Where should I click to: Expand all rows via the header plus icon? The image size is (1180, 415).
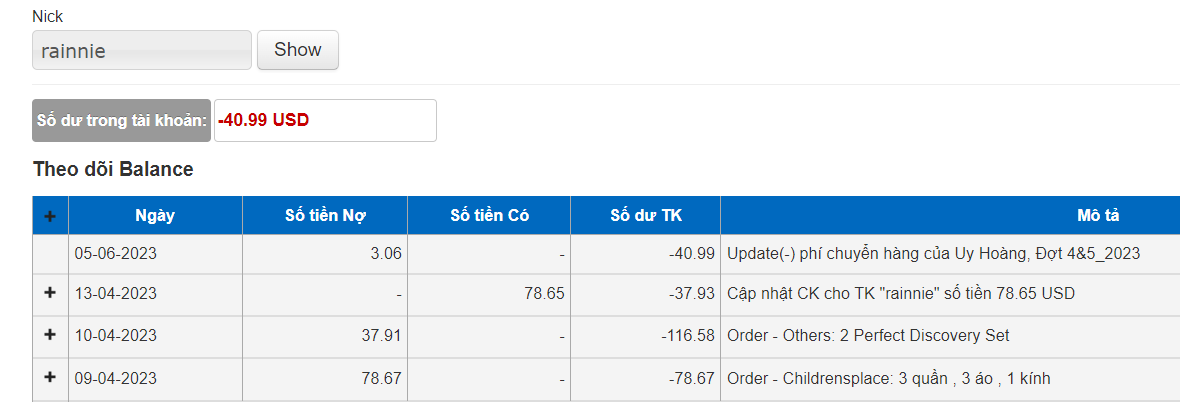(50, 215)
